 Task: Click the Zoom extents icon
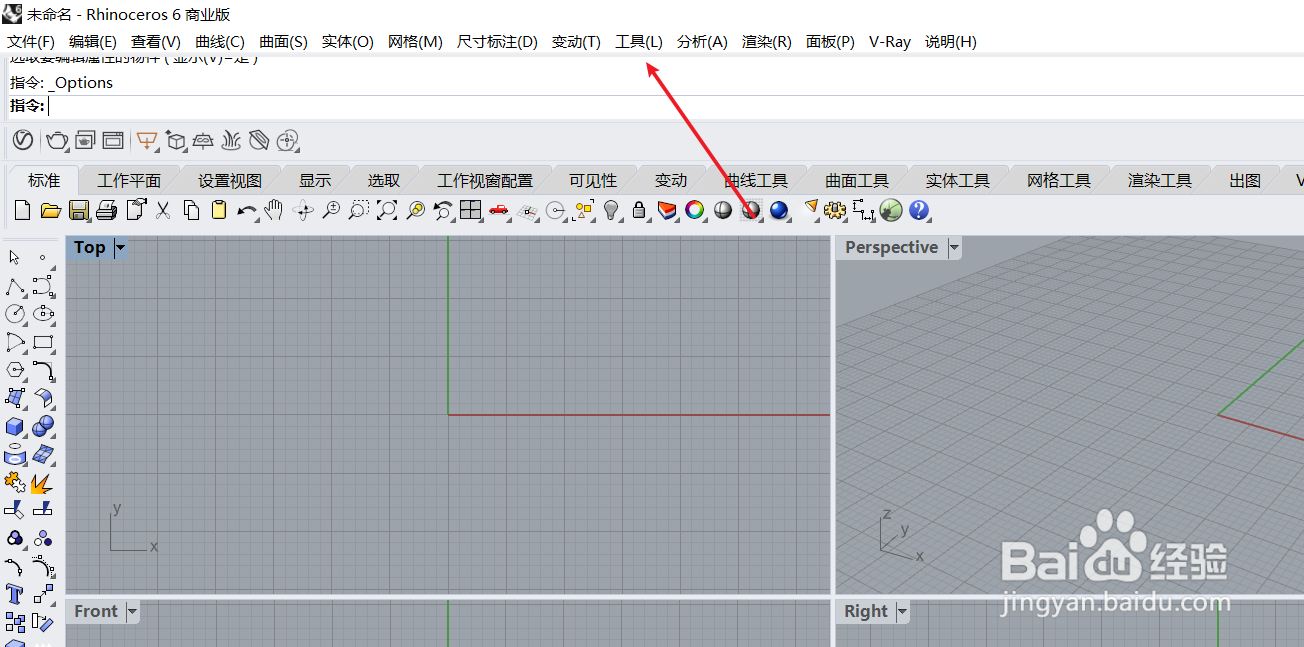386,210
